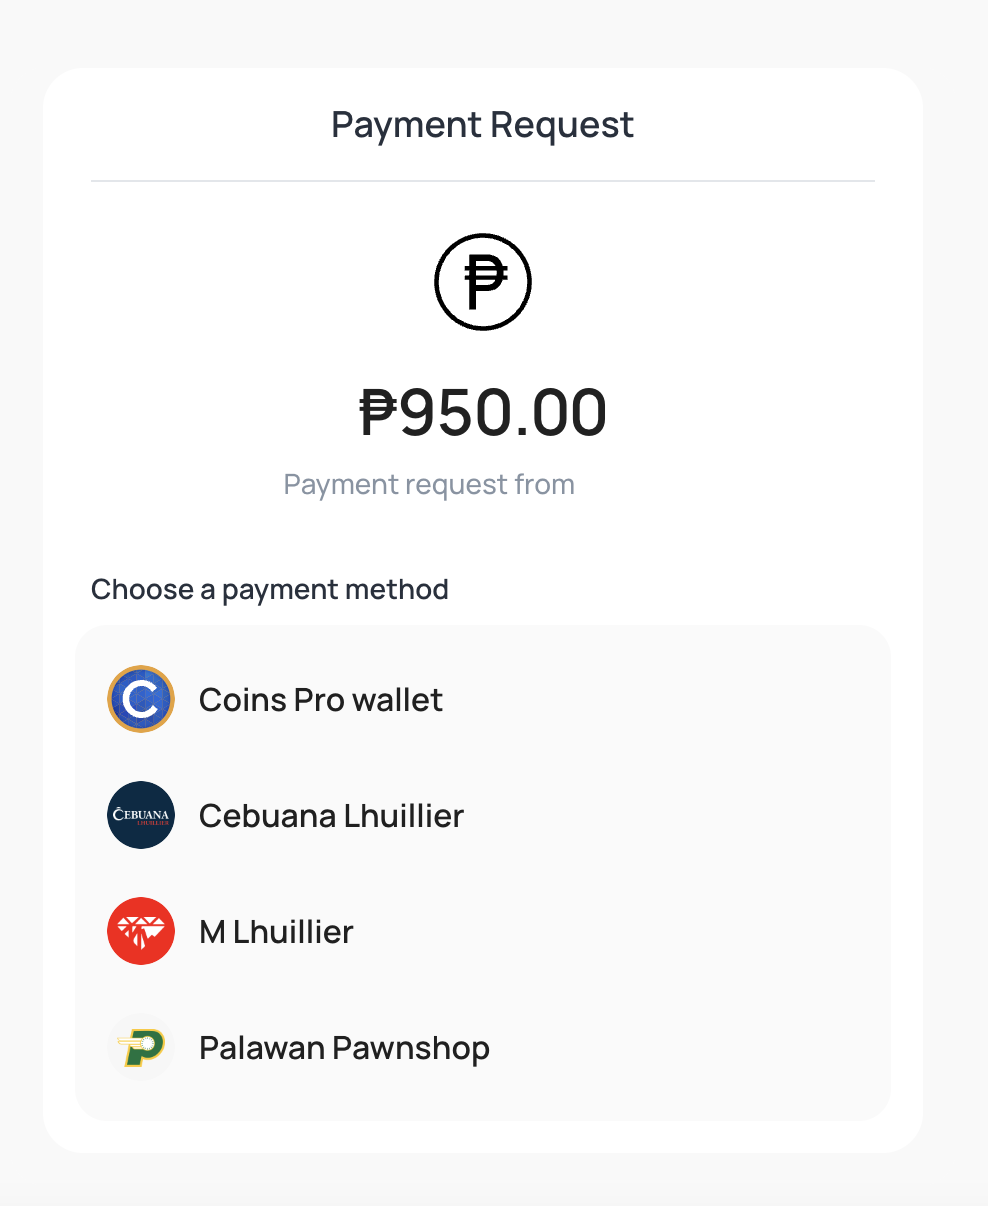This screenshot has height=1206, width=988.
Task: Click the word 'Cebuana' in the list label
Action: click(267, 816)
